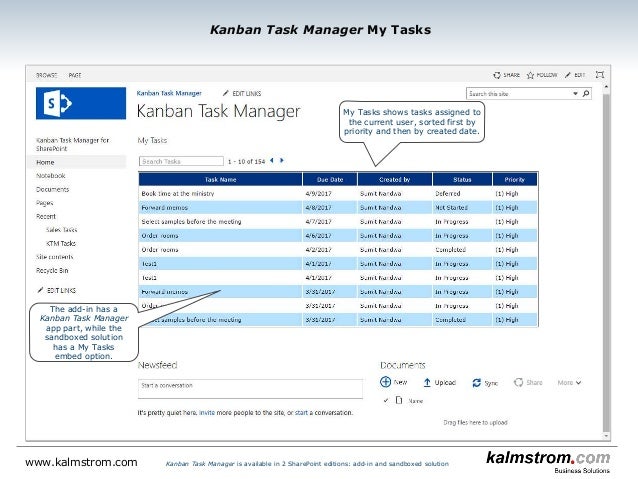Screen dimensions: 638x479
Task: Click pencil icon beside sidebar EDIT LINKS
Action: (40, 290)
